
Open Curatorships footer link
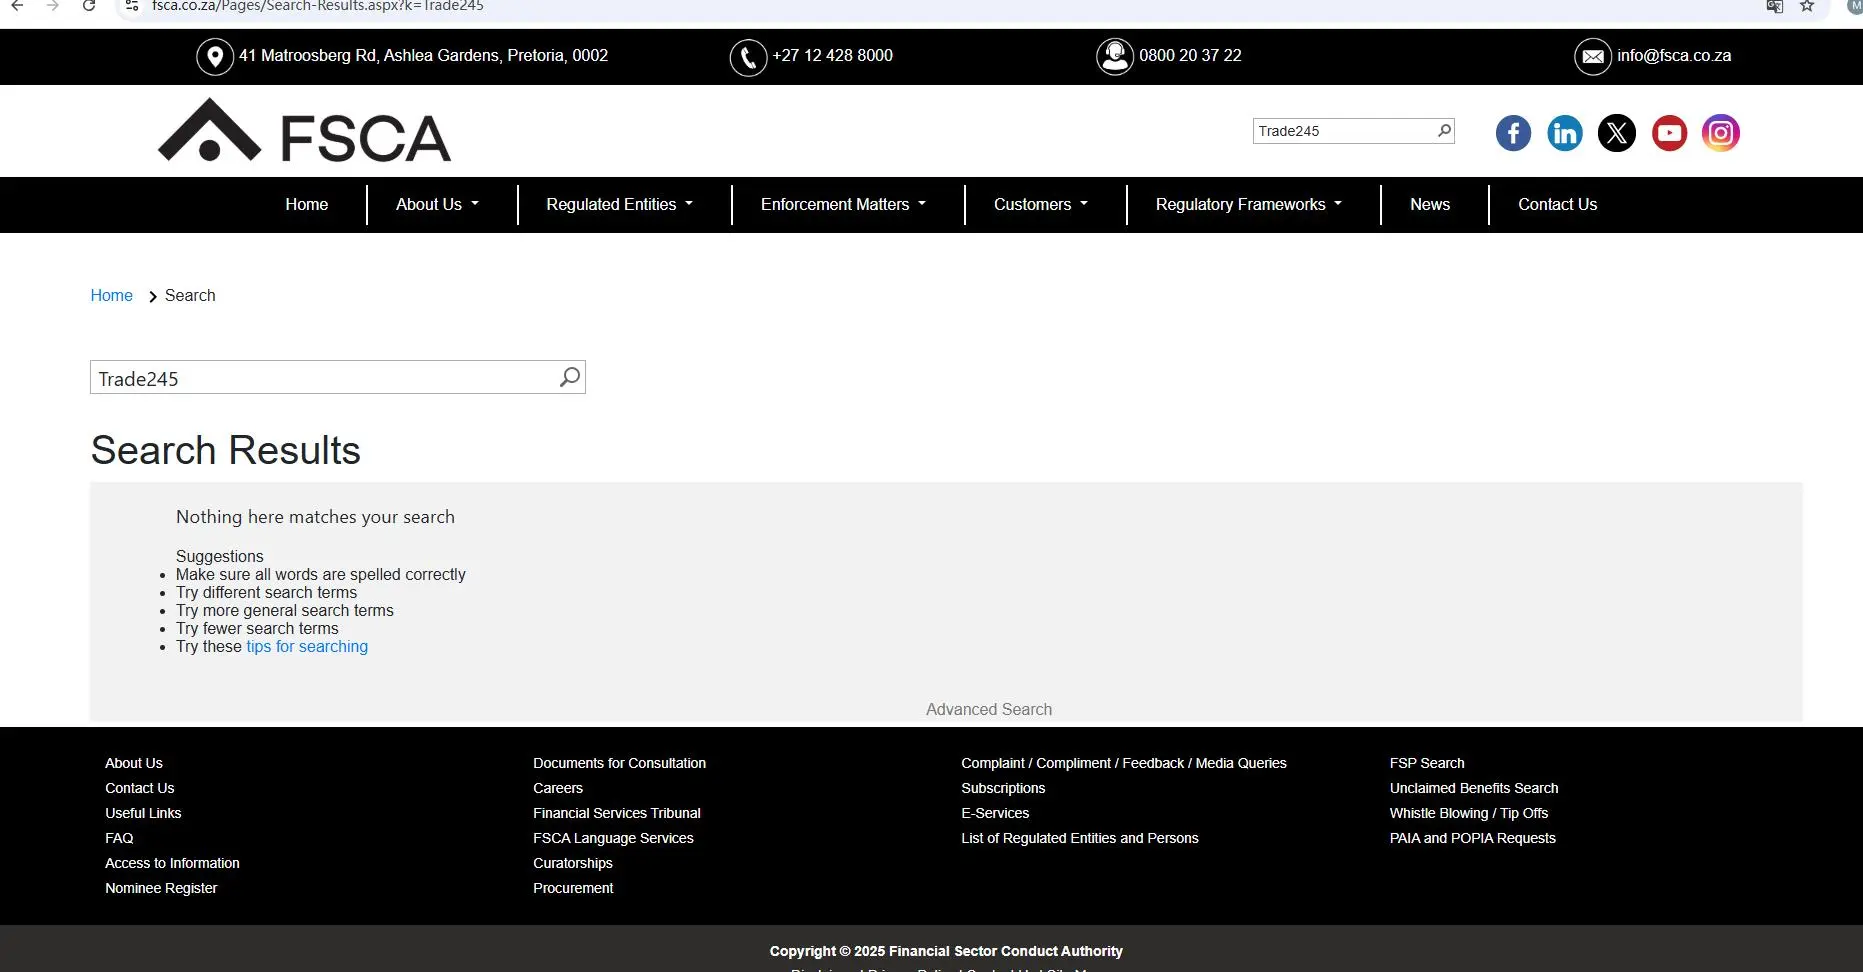pyautogui.click(x=573, y=863)
